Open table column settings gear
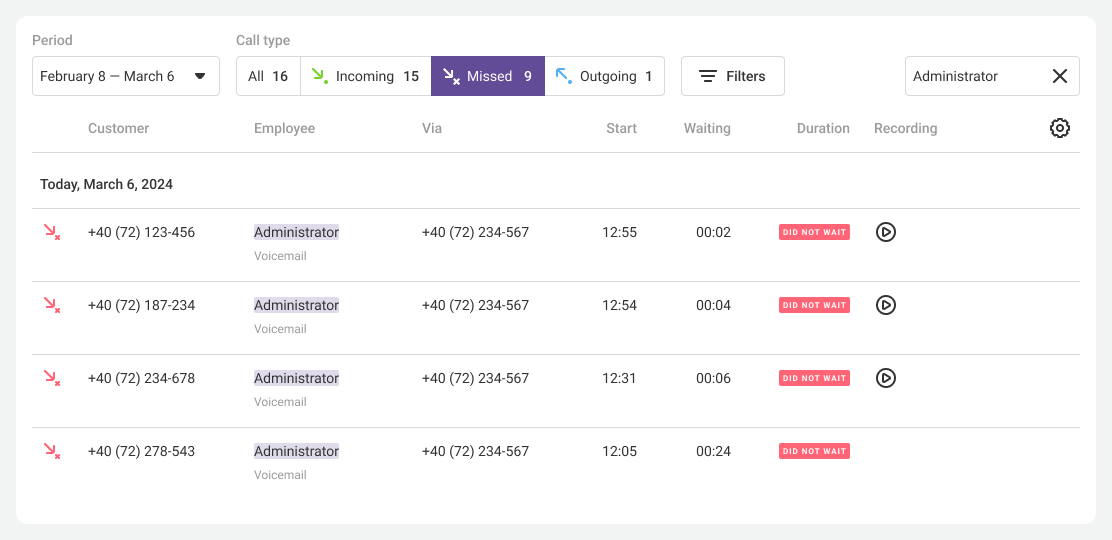The height and width of the screenshot is (540, 1112). tap(1060, 128)
